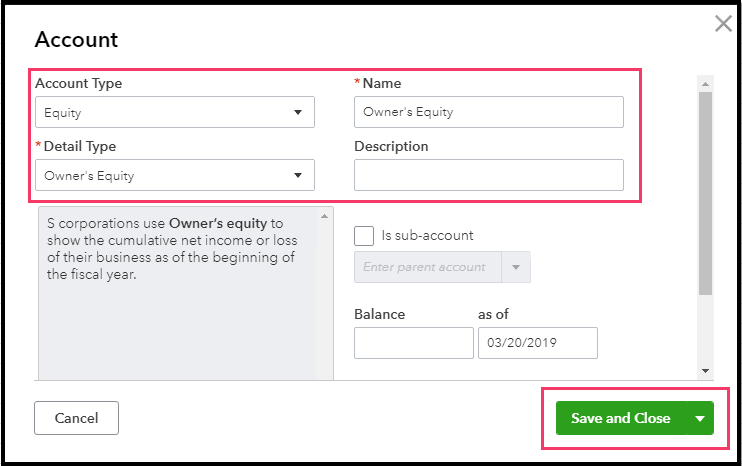Open the Detail Type dropdown

pos(175,175)
